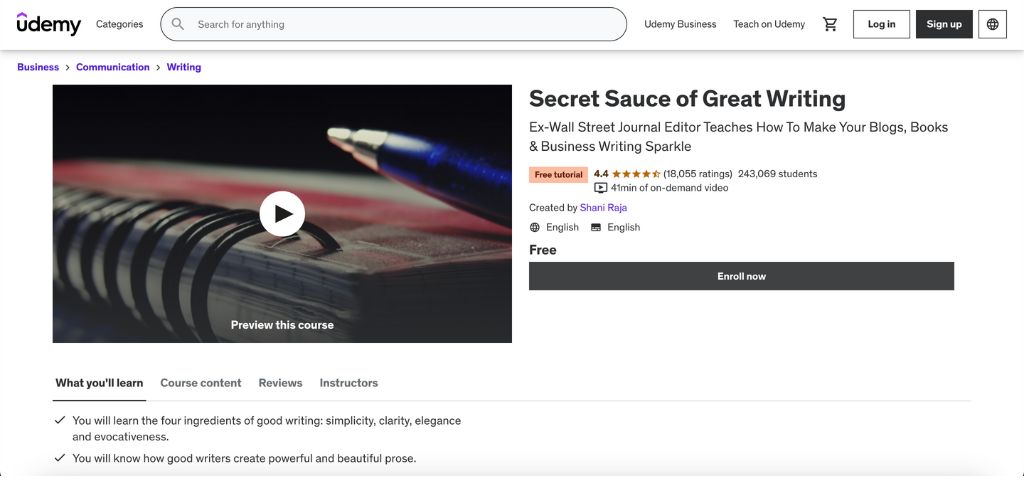Open instructor Shani Raja's profile link

point(603,208)
